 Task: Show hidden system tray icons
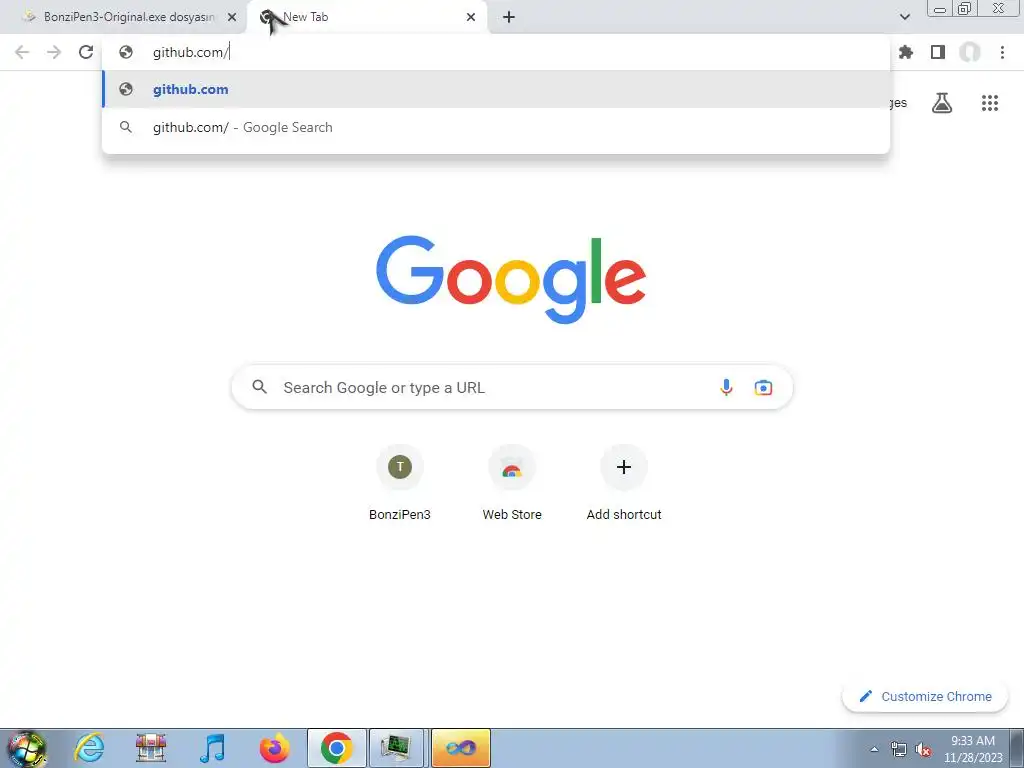click(x=874, y=749)
